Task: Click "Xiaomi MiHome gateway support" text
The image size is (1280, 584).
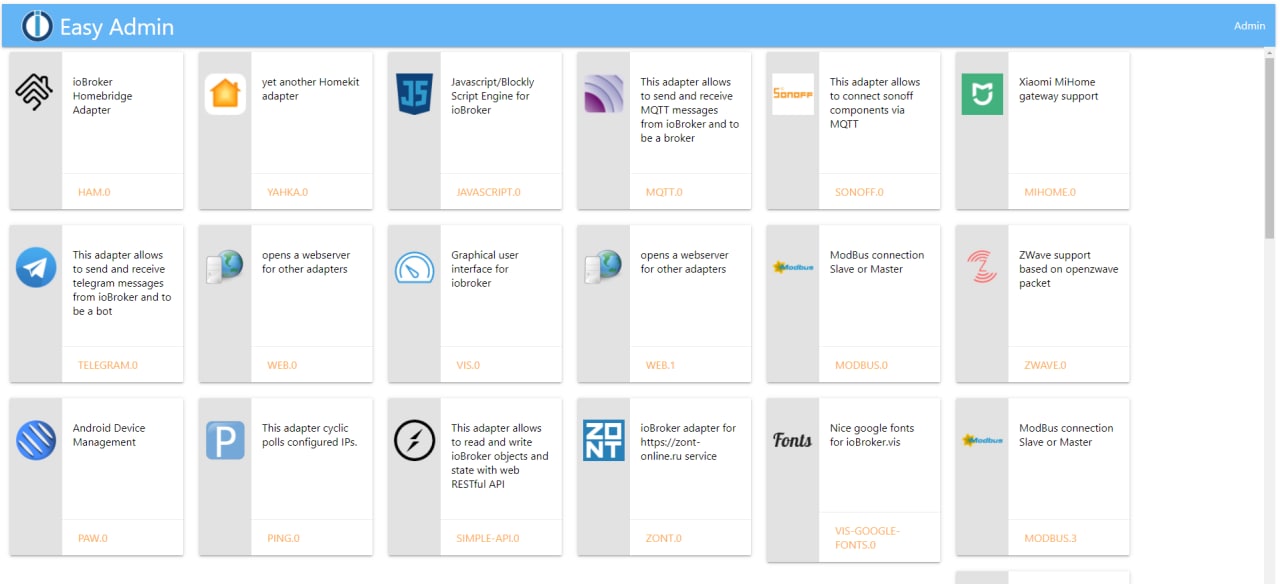Action: tap(1058, 89)
